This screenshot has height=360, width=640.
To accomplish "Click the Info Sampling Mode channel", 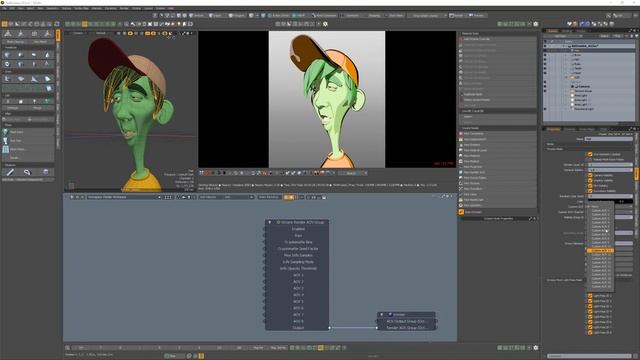I will point(298,262).
